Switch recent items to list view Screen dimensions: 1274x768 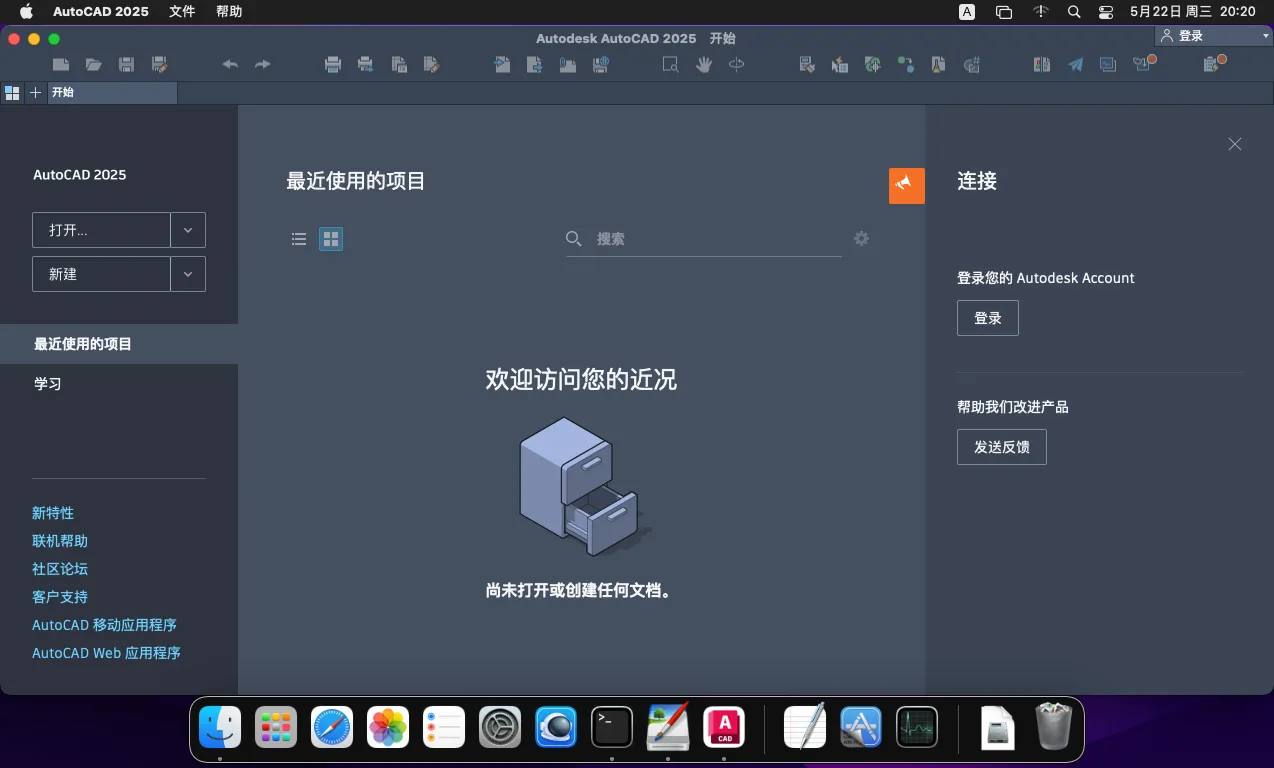(298, 239)
